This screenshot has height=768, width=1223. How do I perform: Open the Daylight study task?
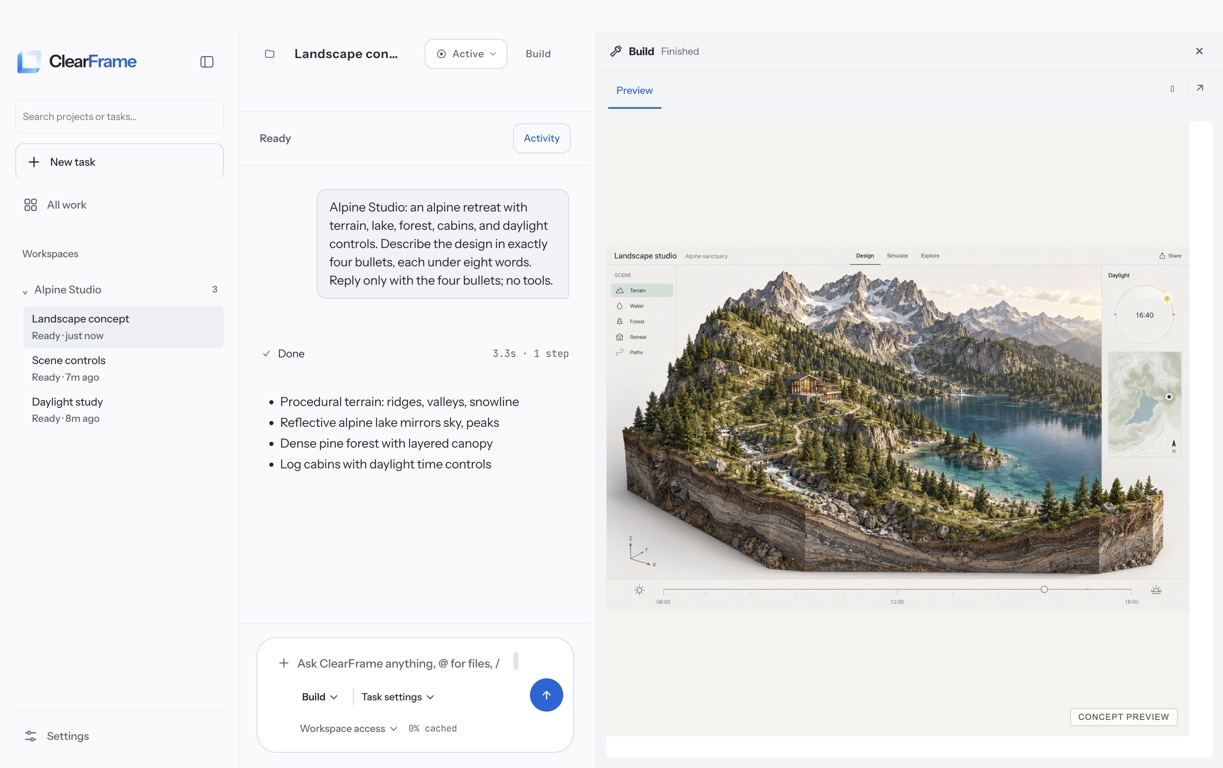tap(123, 410)
